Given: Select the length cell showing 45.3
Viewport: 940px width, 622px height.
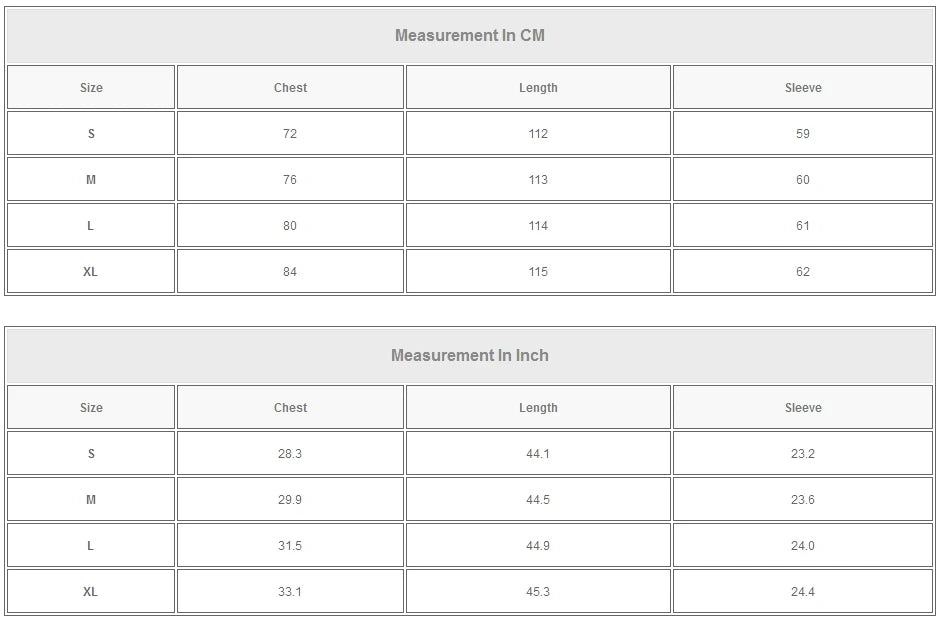Looking at the screenshot, I should [x=538, y=592].
